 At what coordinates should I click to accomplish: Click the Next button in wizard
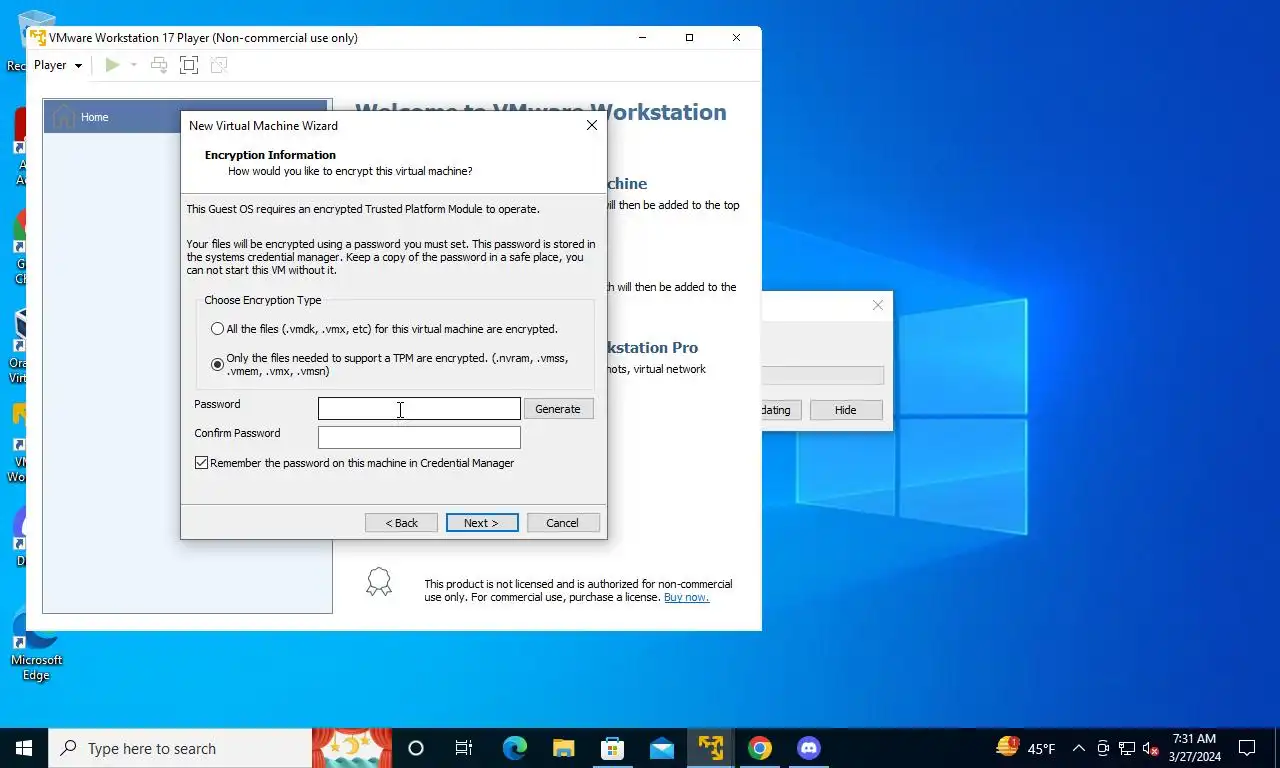[x=481, y=522]
